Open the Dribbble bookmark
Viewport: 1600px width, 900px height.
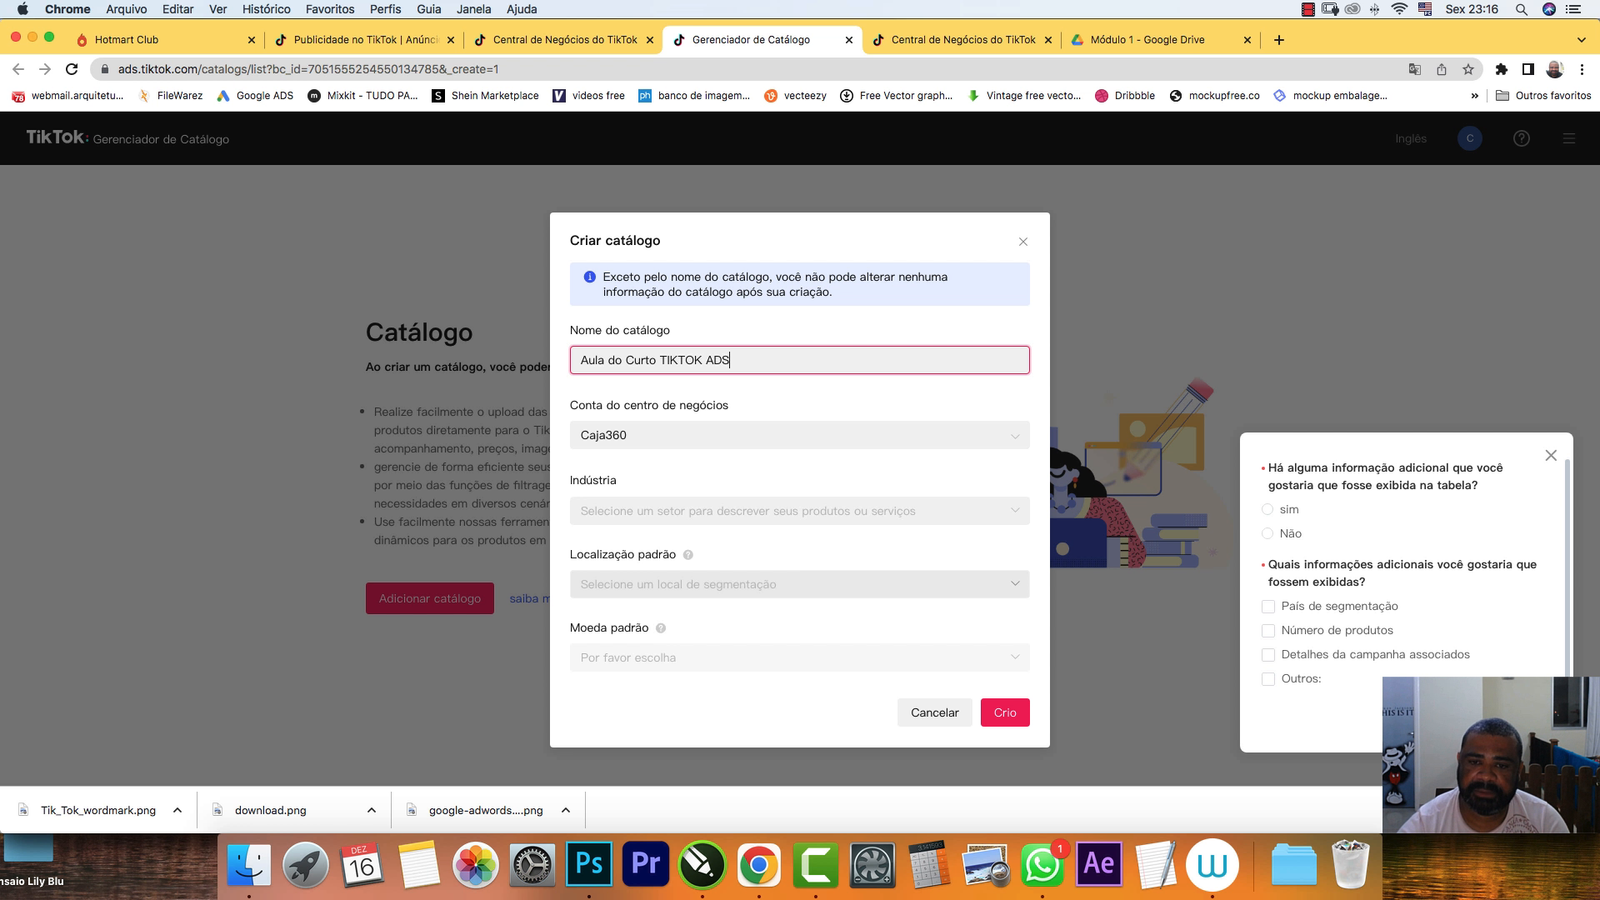pyautogui.click(x=1125, y=96)
